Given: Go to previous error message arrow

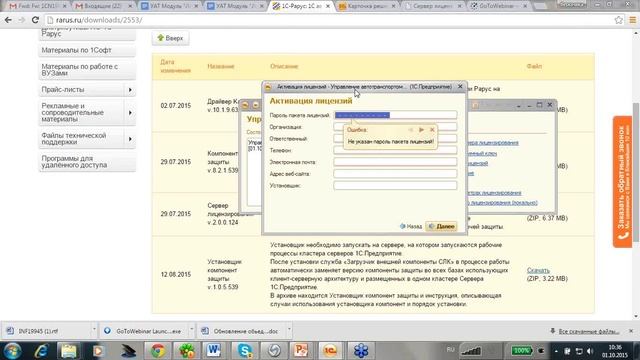Looking at the screenshot, I should pyautogui.click(x=411, y=130).
